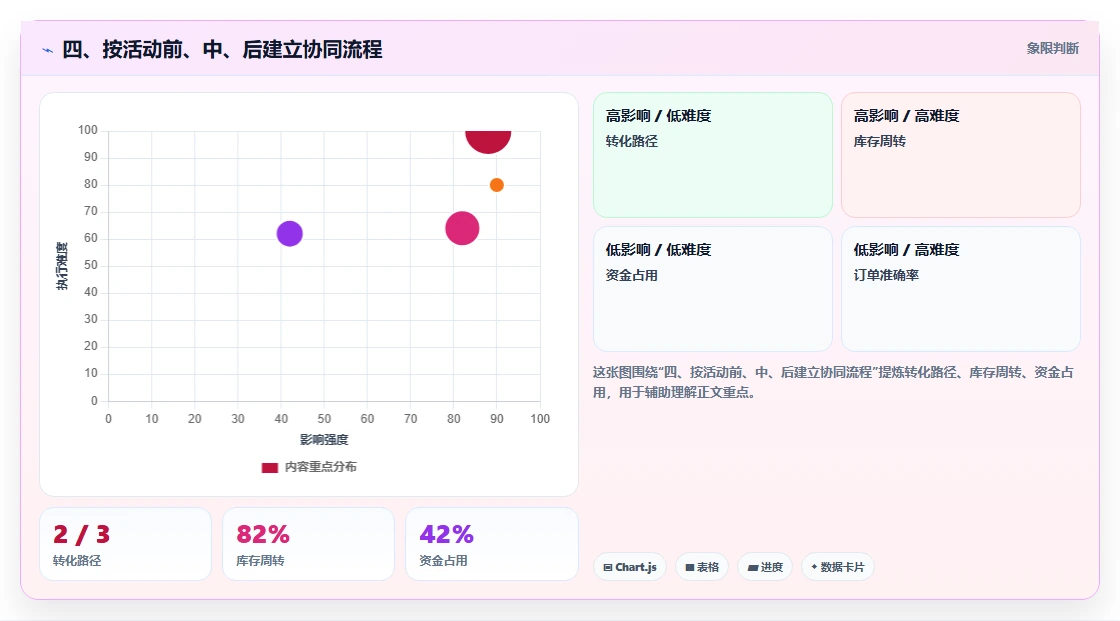
Task: Click the 42% 资金占用 stat card
Action: 491,544
